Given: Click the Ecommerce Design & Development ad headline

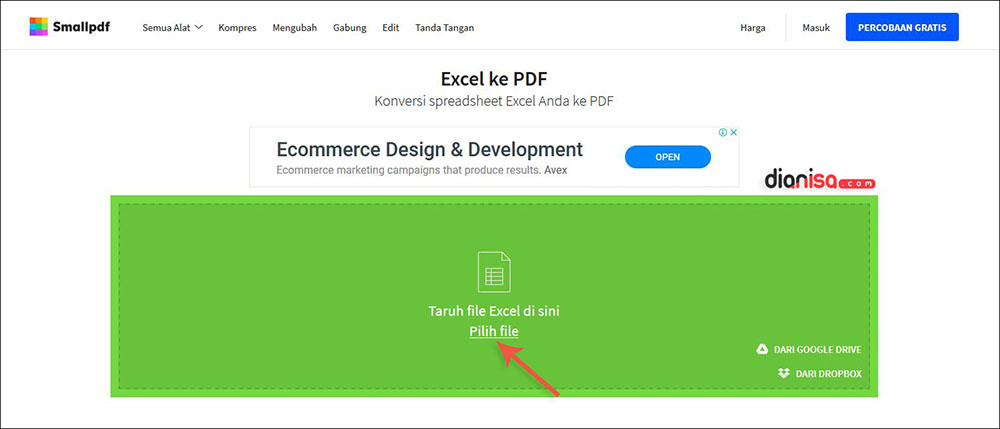Looking at the screenshot, I should point(429,150).
